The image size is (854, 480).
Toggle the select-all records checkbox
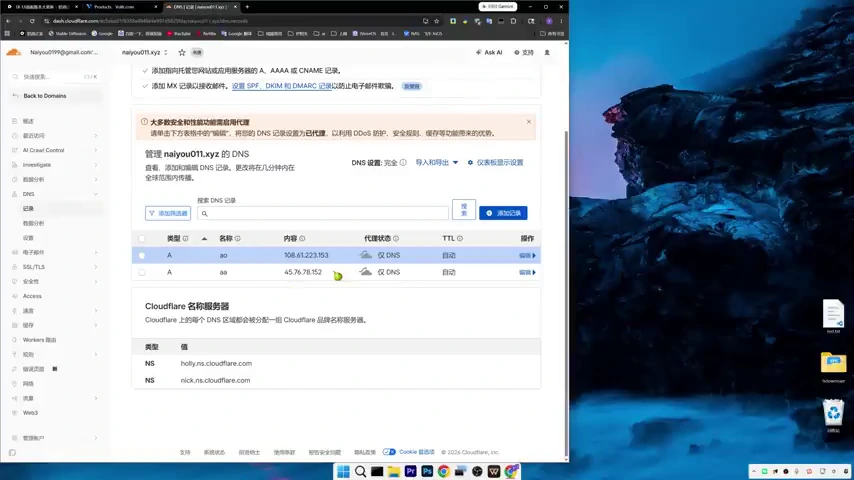click(142, 239)
